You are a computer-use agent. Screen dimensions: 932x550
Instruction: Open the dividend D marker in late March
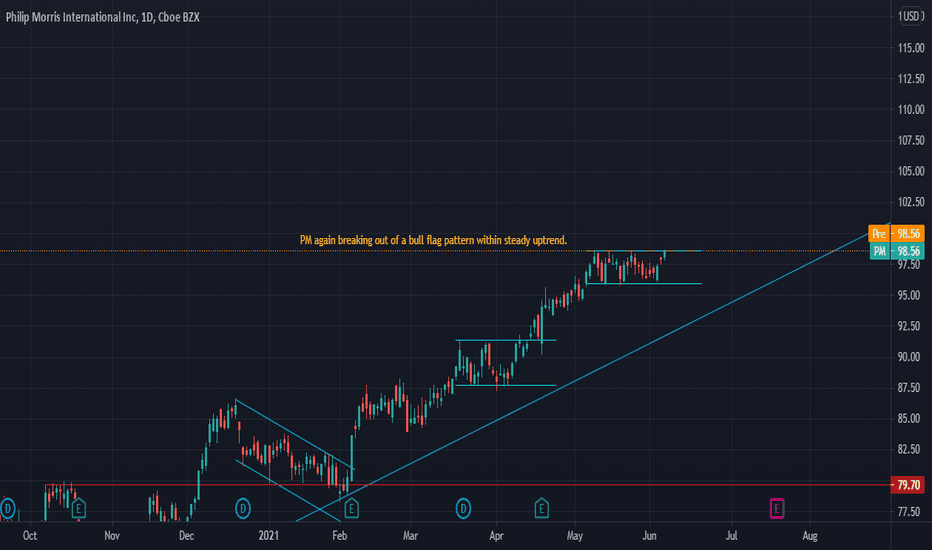click(x=463, y=508)
